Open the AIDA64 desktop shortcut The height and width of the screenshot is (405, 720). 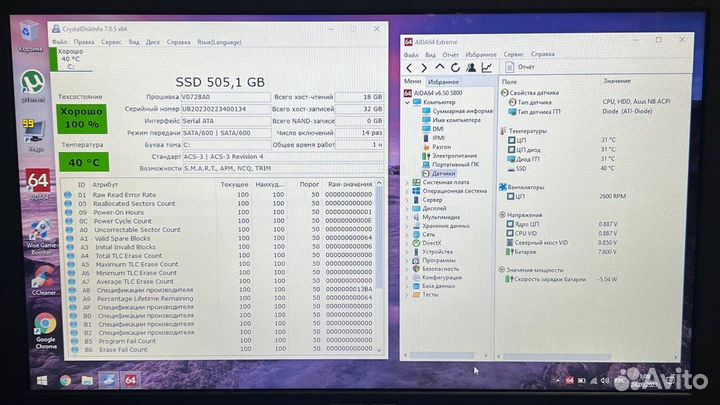(38, 185)
